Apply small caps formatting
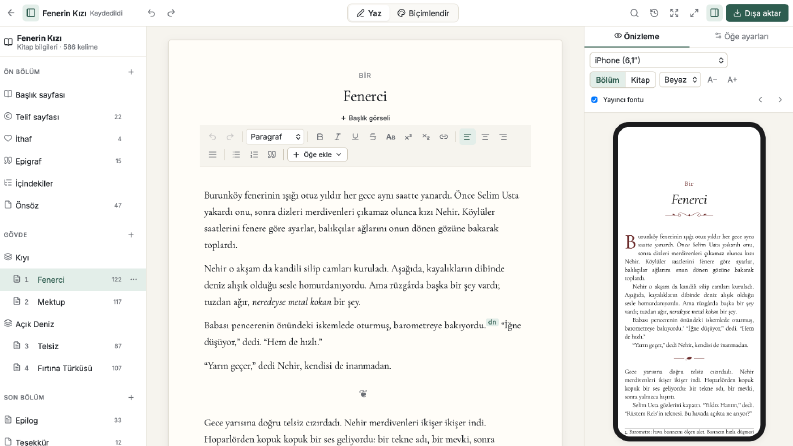Image resolution: width=793 pixels, height=446 pixels. point(390,137)
